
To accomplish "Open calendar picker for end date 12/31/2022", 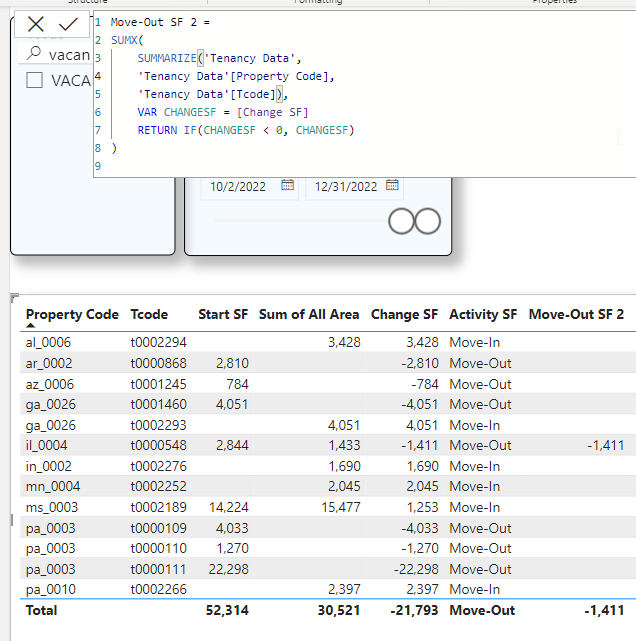I will tap(392, 185).
